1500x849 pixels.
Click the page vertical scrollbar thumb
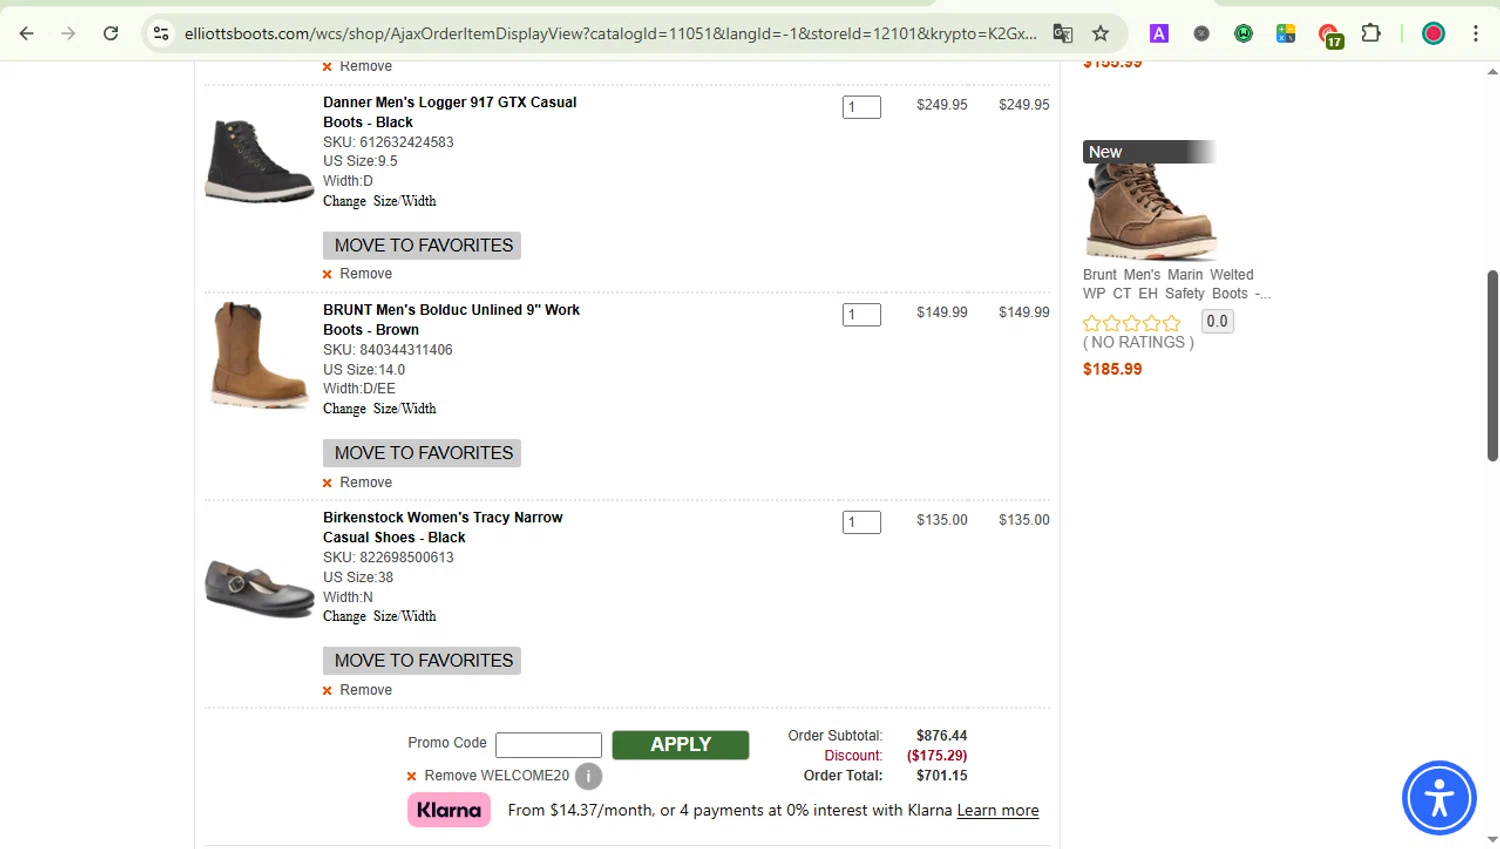[1492, 365]
